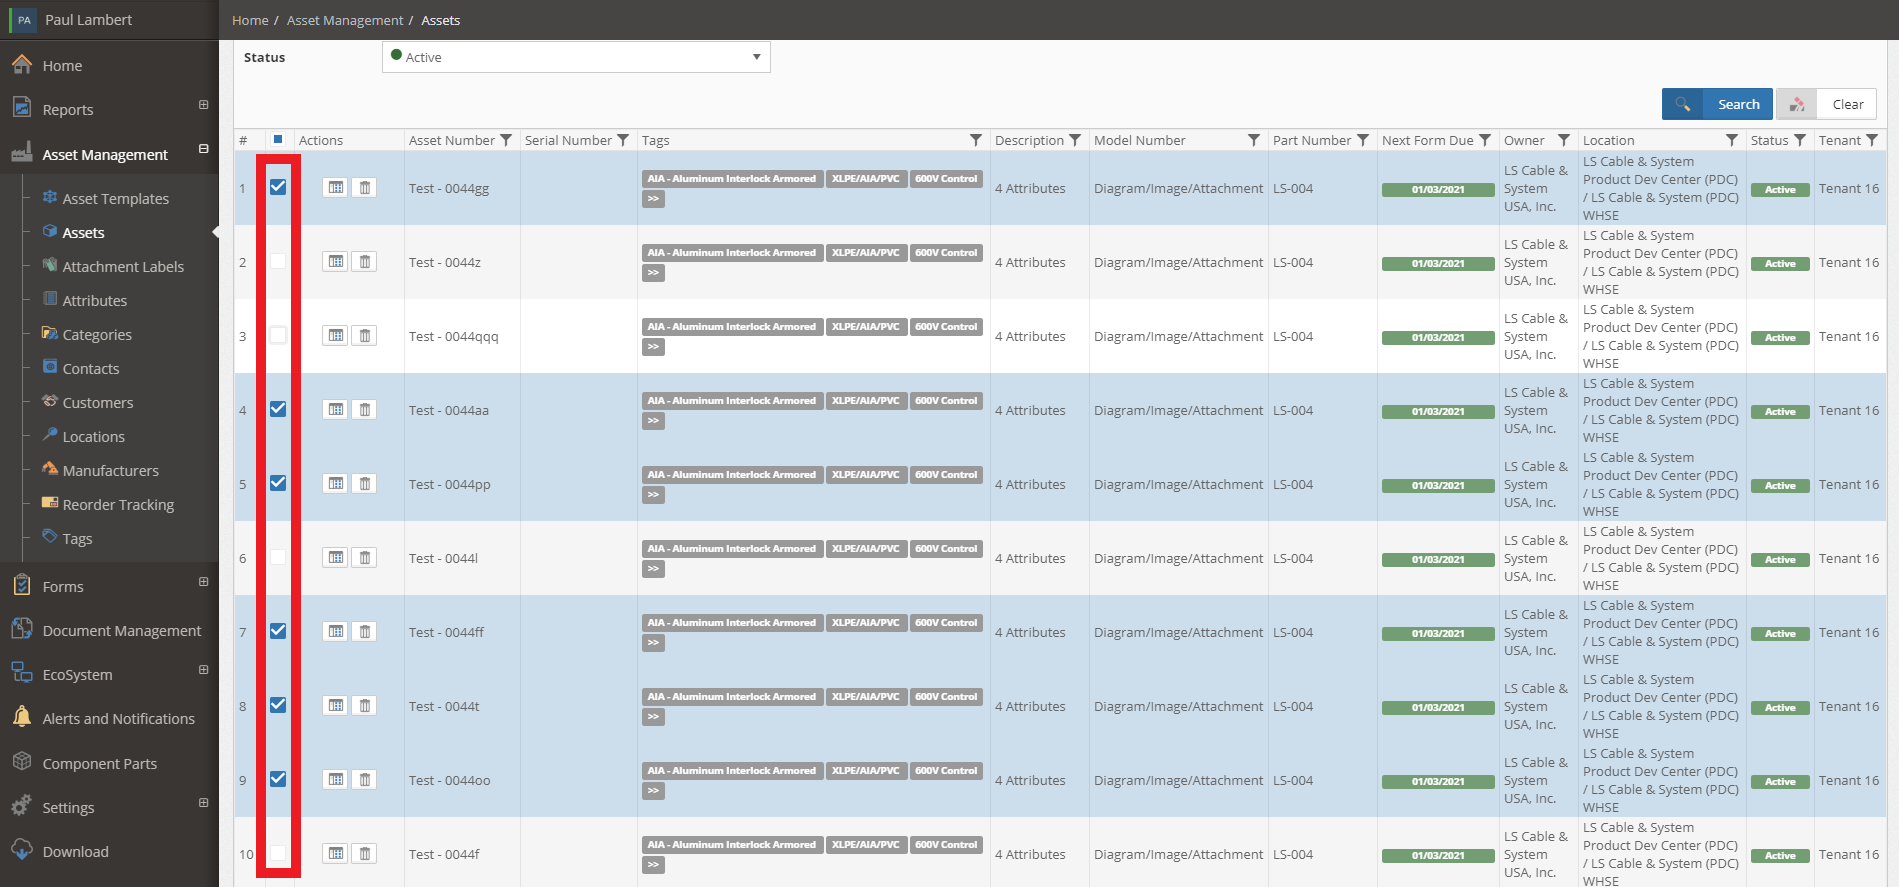This screenshot has width=1899, height=887.
Task: Click the Search button
Action: tap(1717, 104)
